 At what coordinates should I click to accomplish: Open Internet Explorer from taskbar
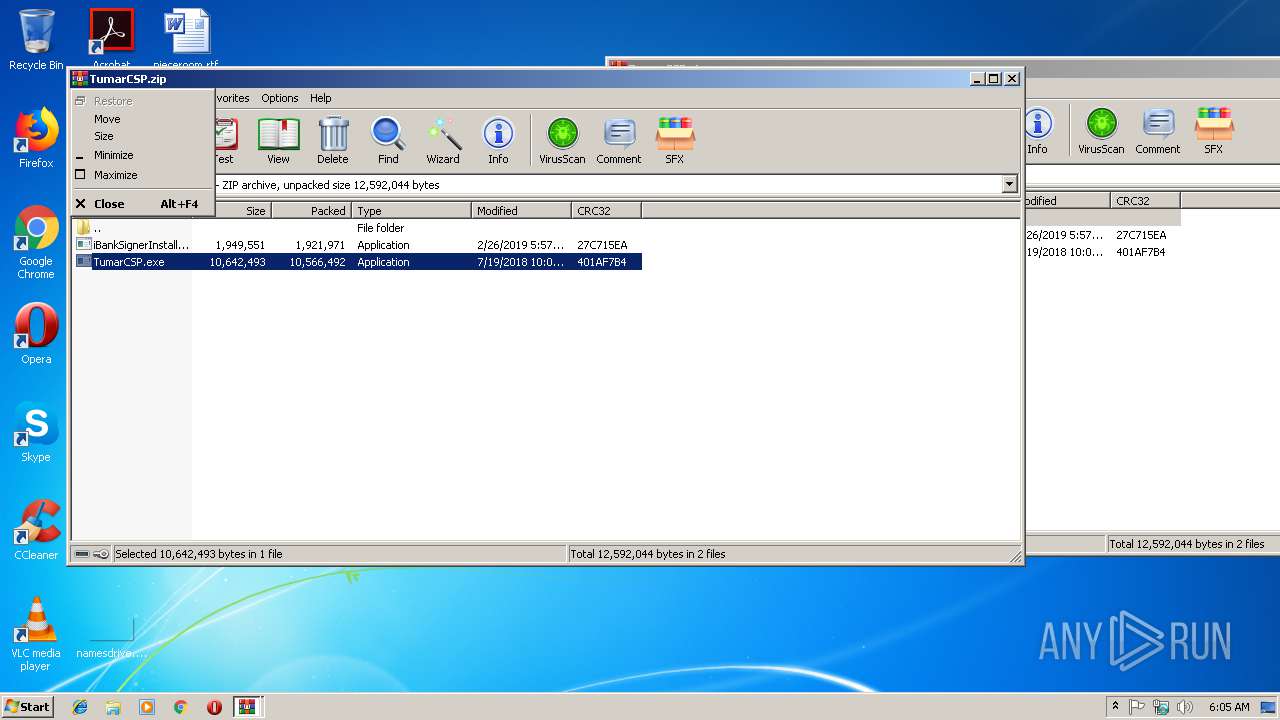80,707
